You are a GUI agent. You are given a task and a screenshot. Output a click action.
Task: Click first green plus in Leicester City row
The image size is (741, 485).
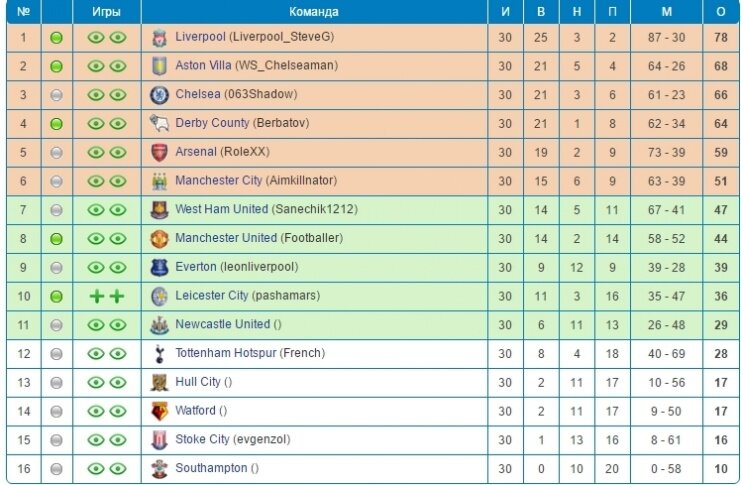[96, 296]
